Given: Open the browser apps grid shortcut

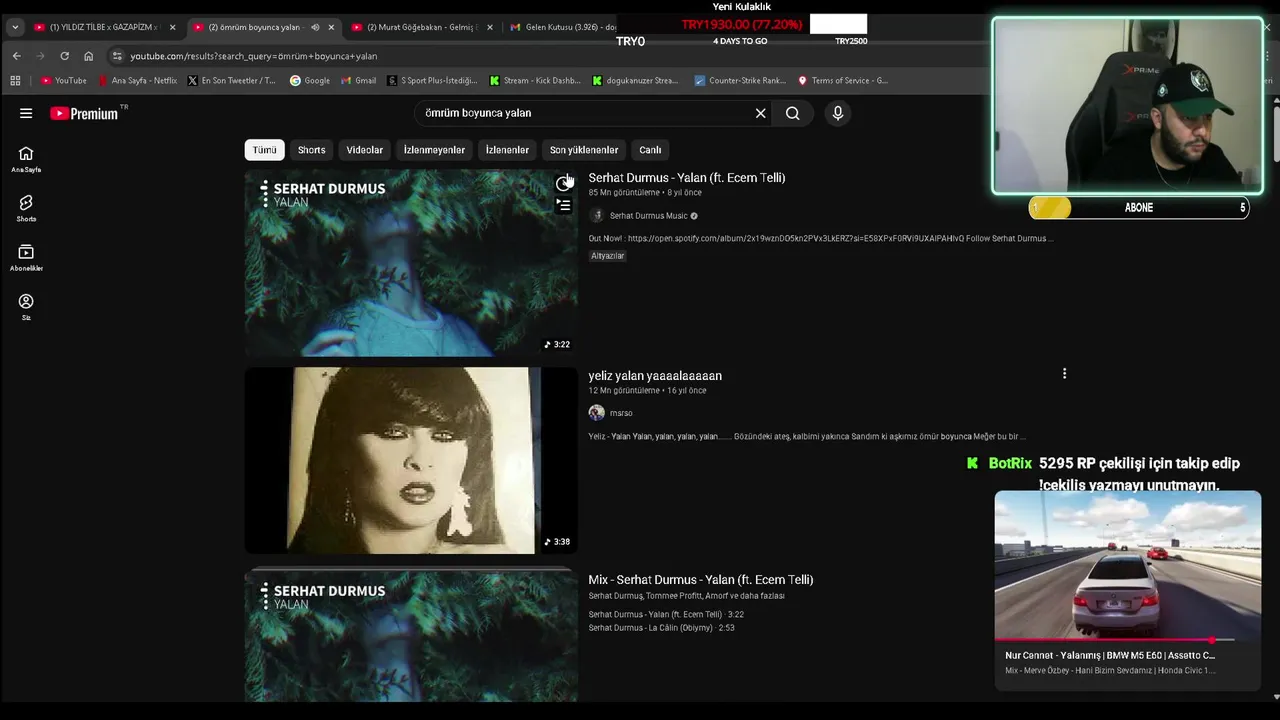Looking at the screenshot, I should pos(15,80).
